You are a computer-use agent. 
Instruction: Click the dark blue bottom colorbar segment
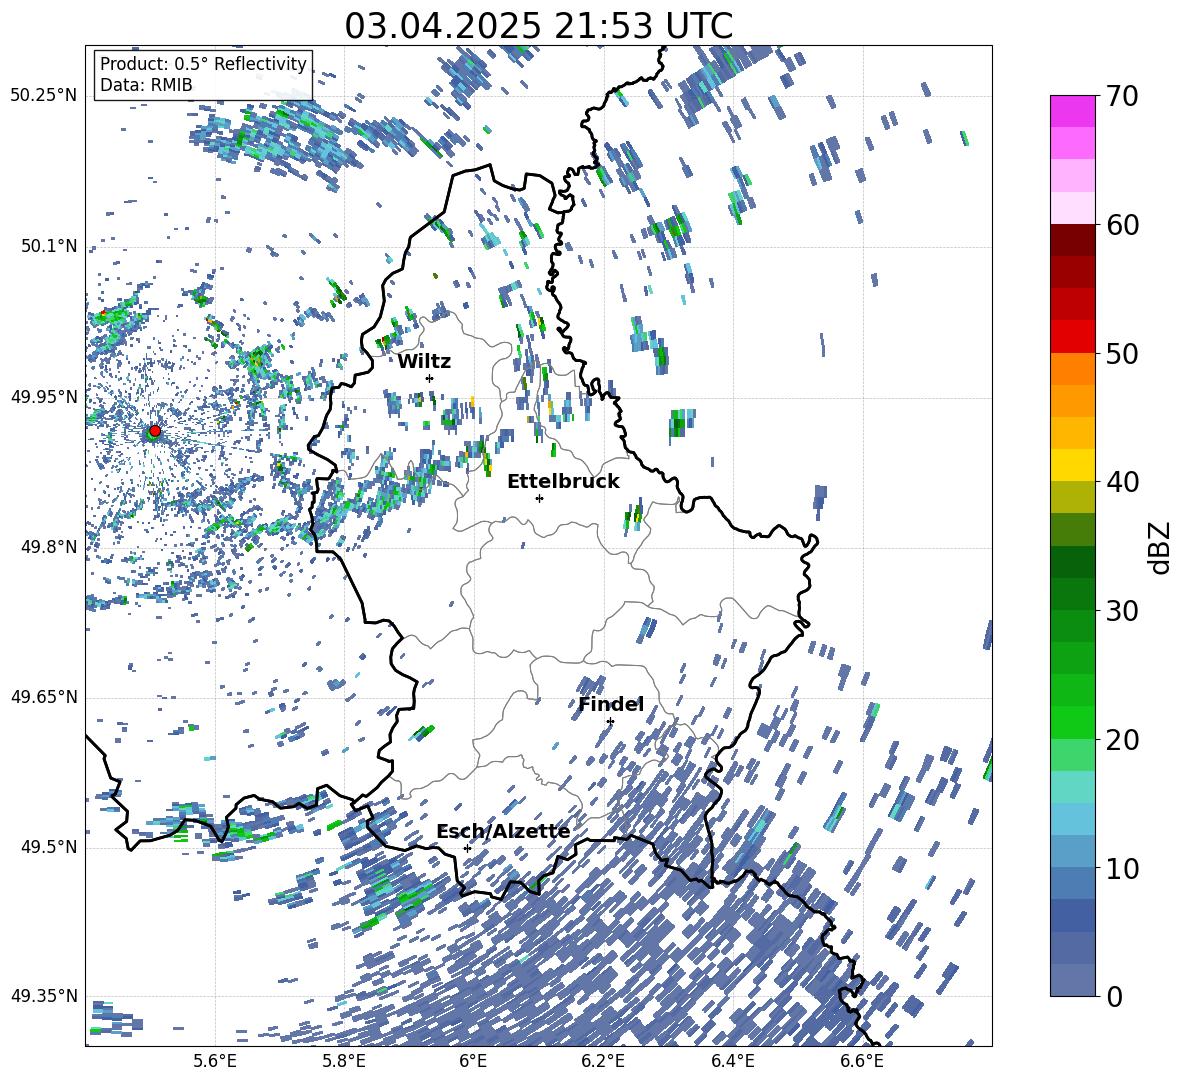pyautogui.click(x=1072, y=980)
